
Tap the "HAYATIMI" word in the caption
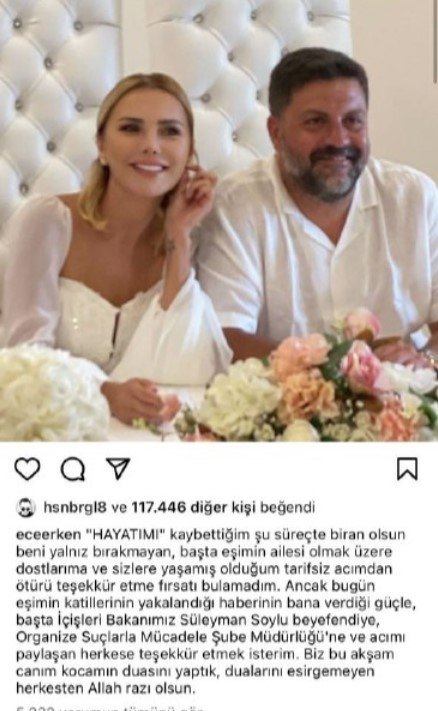point(126,535)
